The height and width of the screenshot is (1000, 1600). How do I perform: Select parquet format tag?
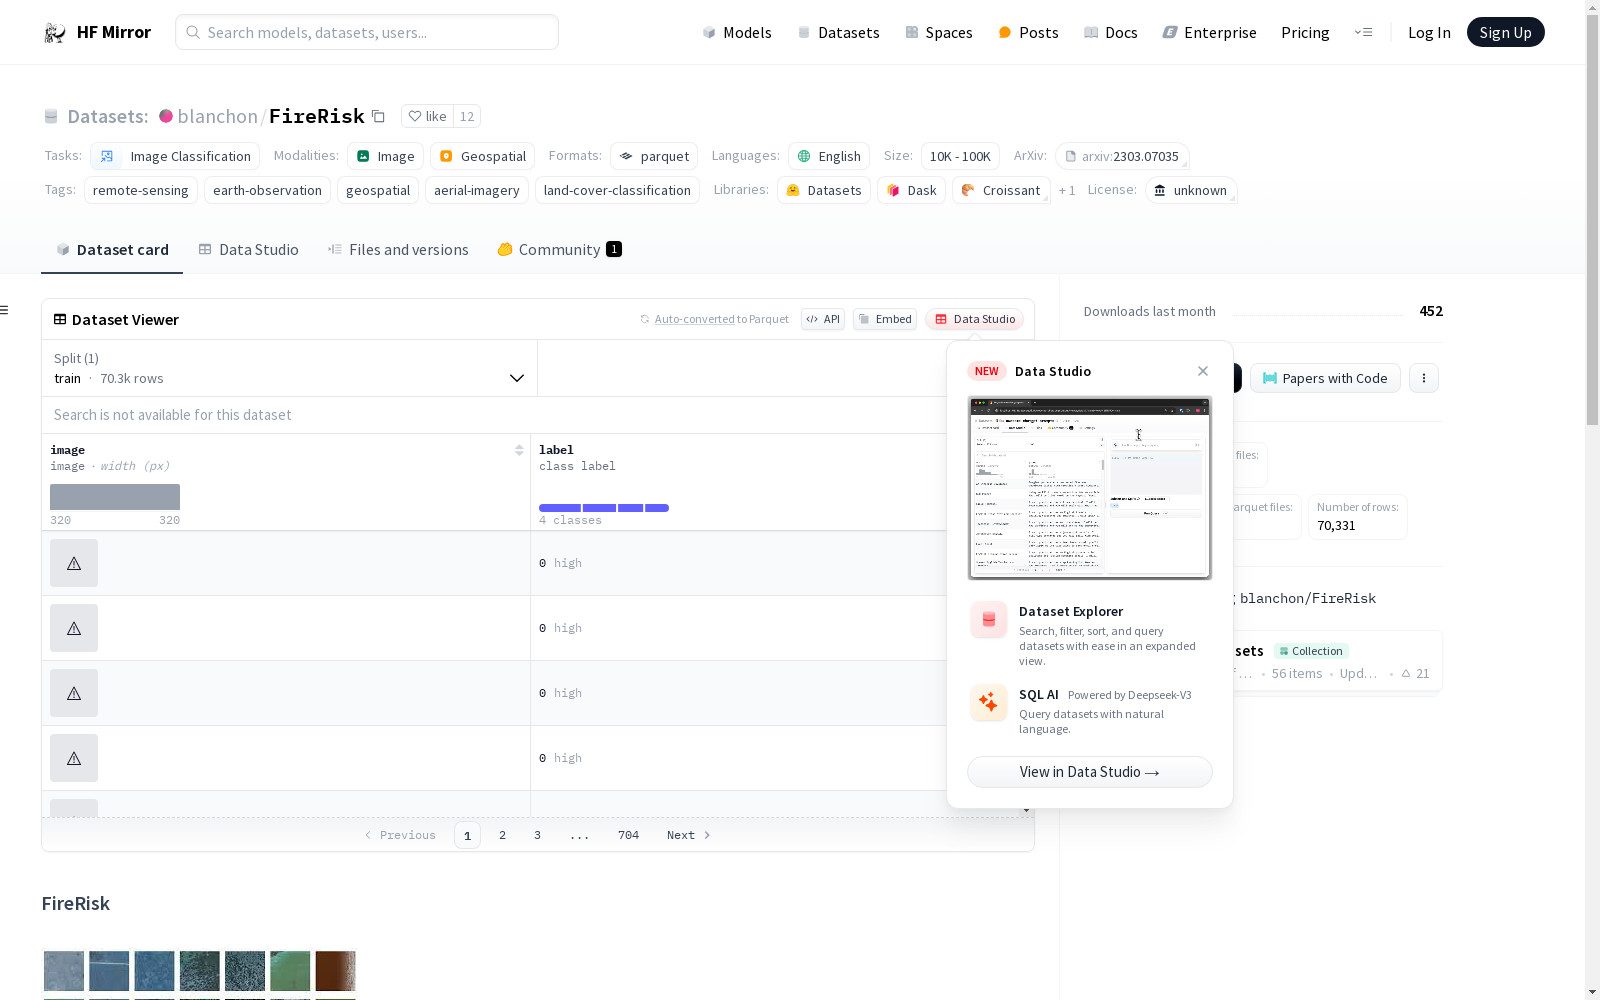pyautogui.click(x=654, y=156)
